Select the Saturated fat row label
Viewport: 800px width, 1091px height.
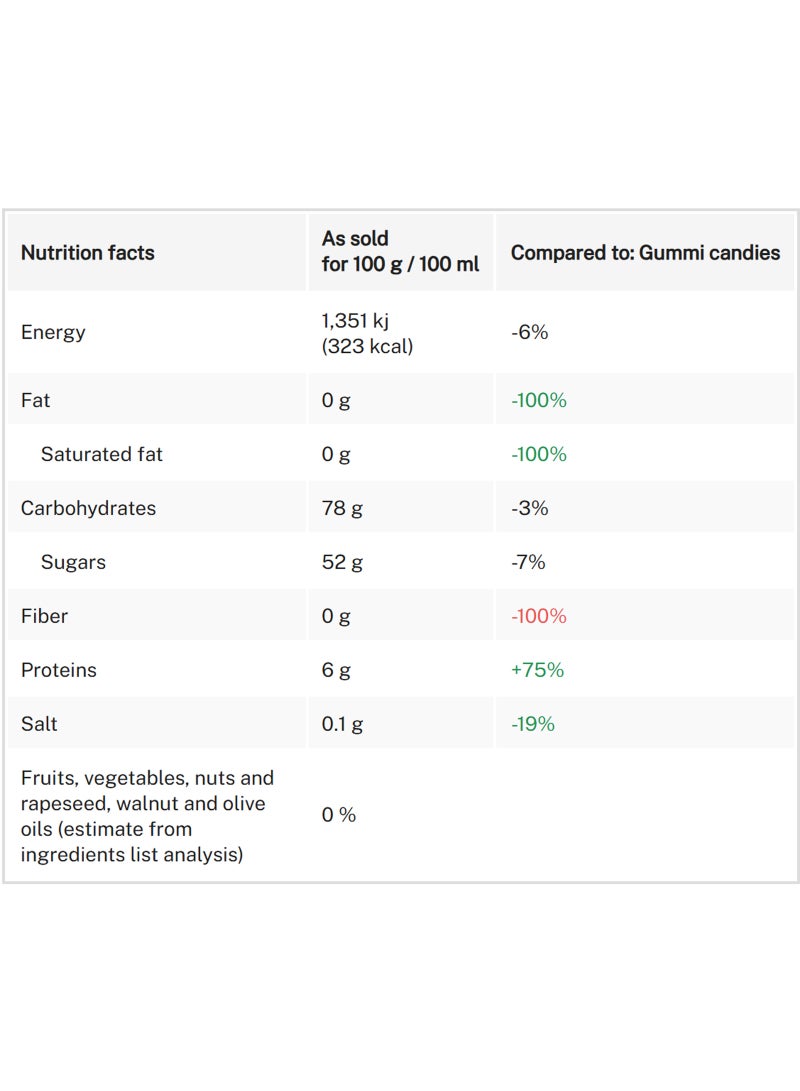tap(102, 454)
